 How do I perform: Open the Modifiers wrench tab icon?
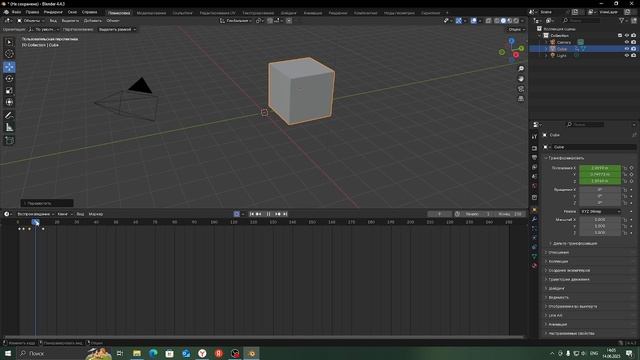coord(534,219)
